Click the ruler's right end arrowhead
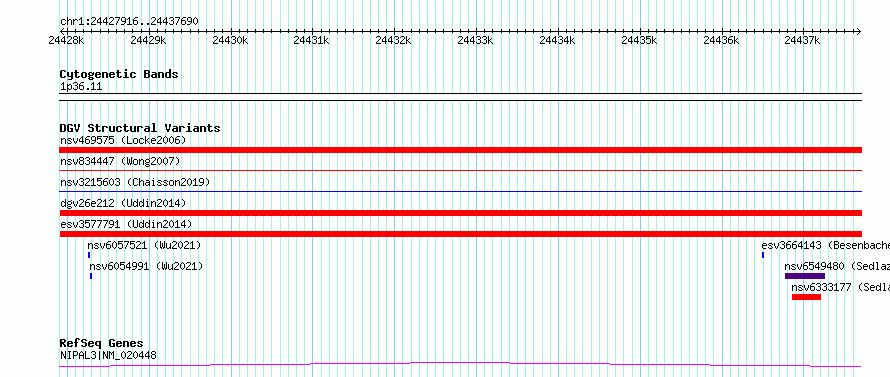The width and height of the screenshot is (890, 377). tap(859, 31)
